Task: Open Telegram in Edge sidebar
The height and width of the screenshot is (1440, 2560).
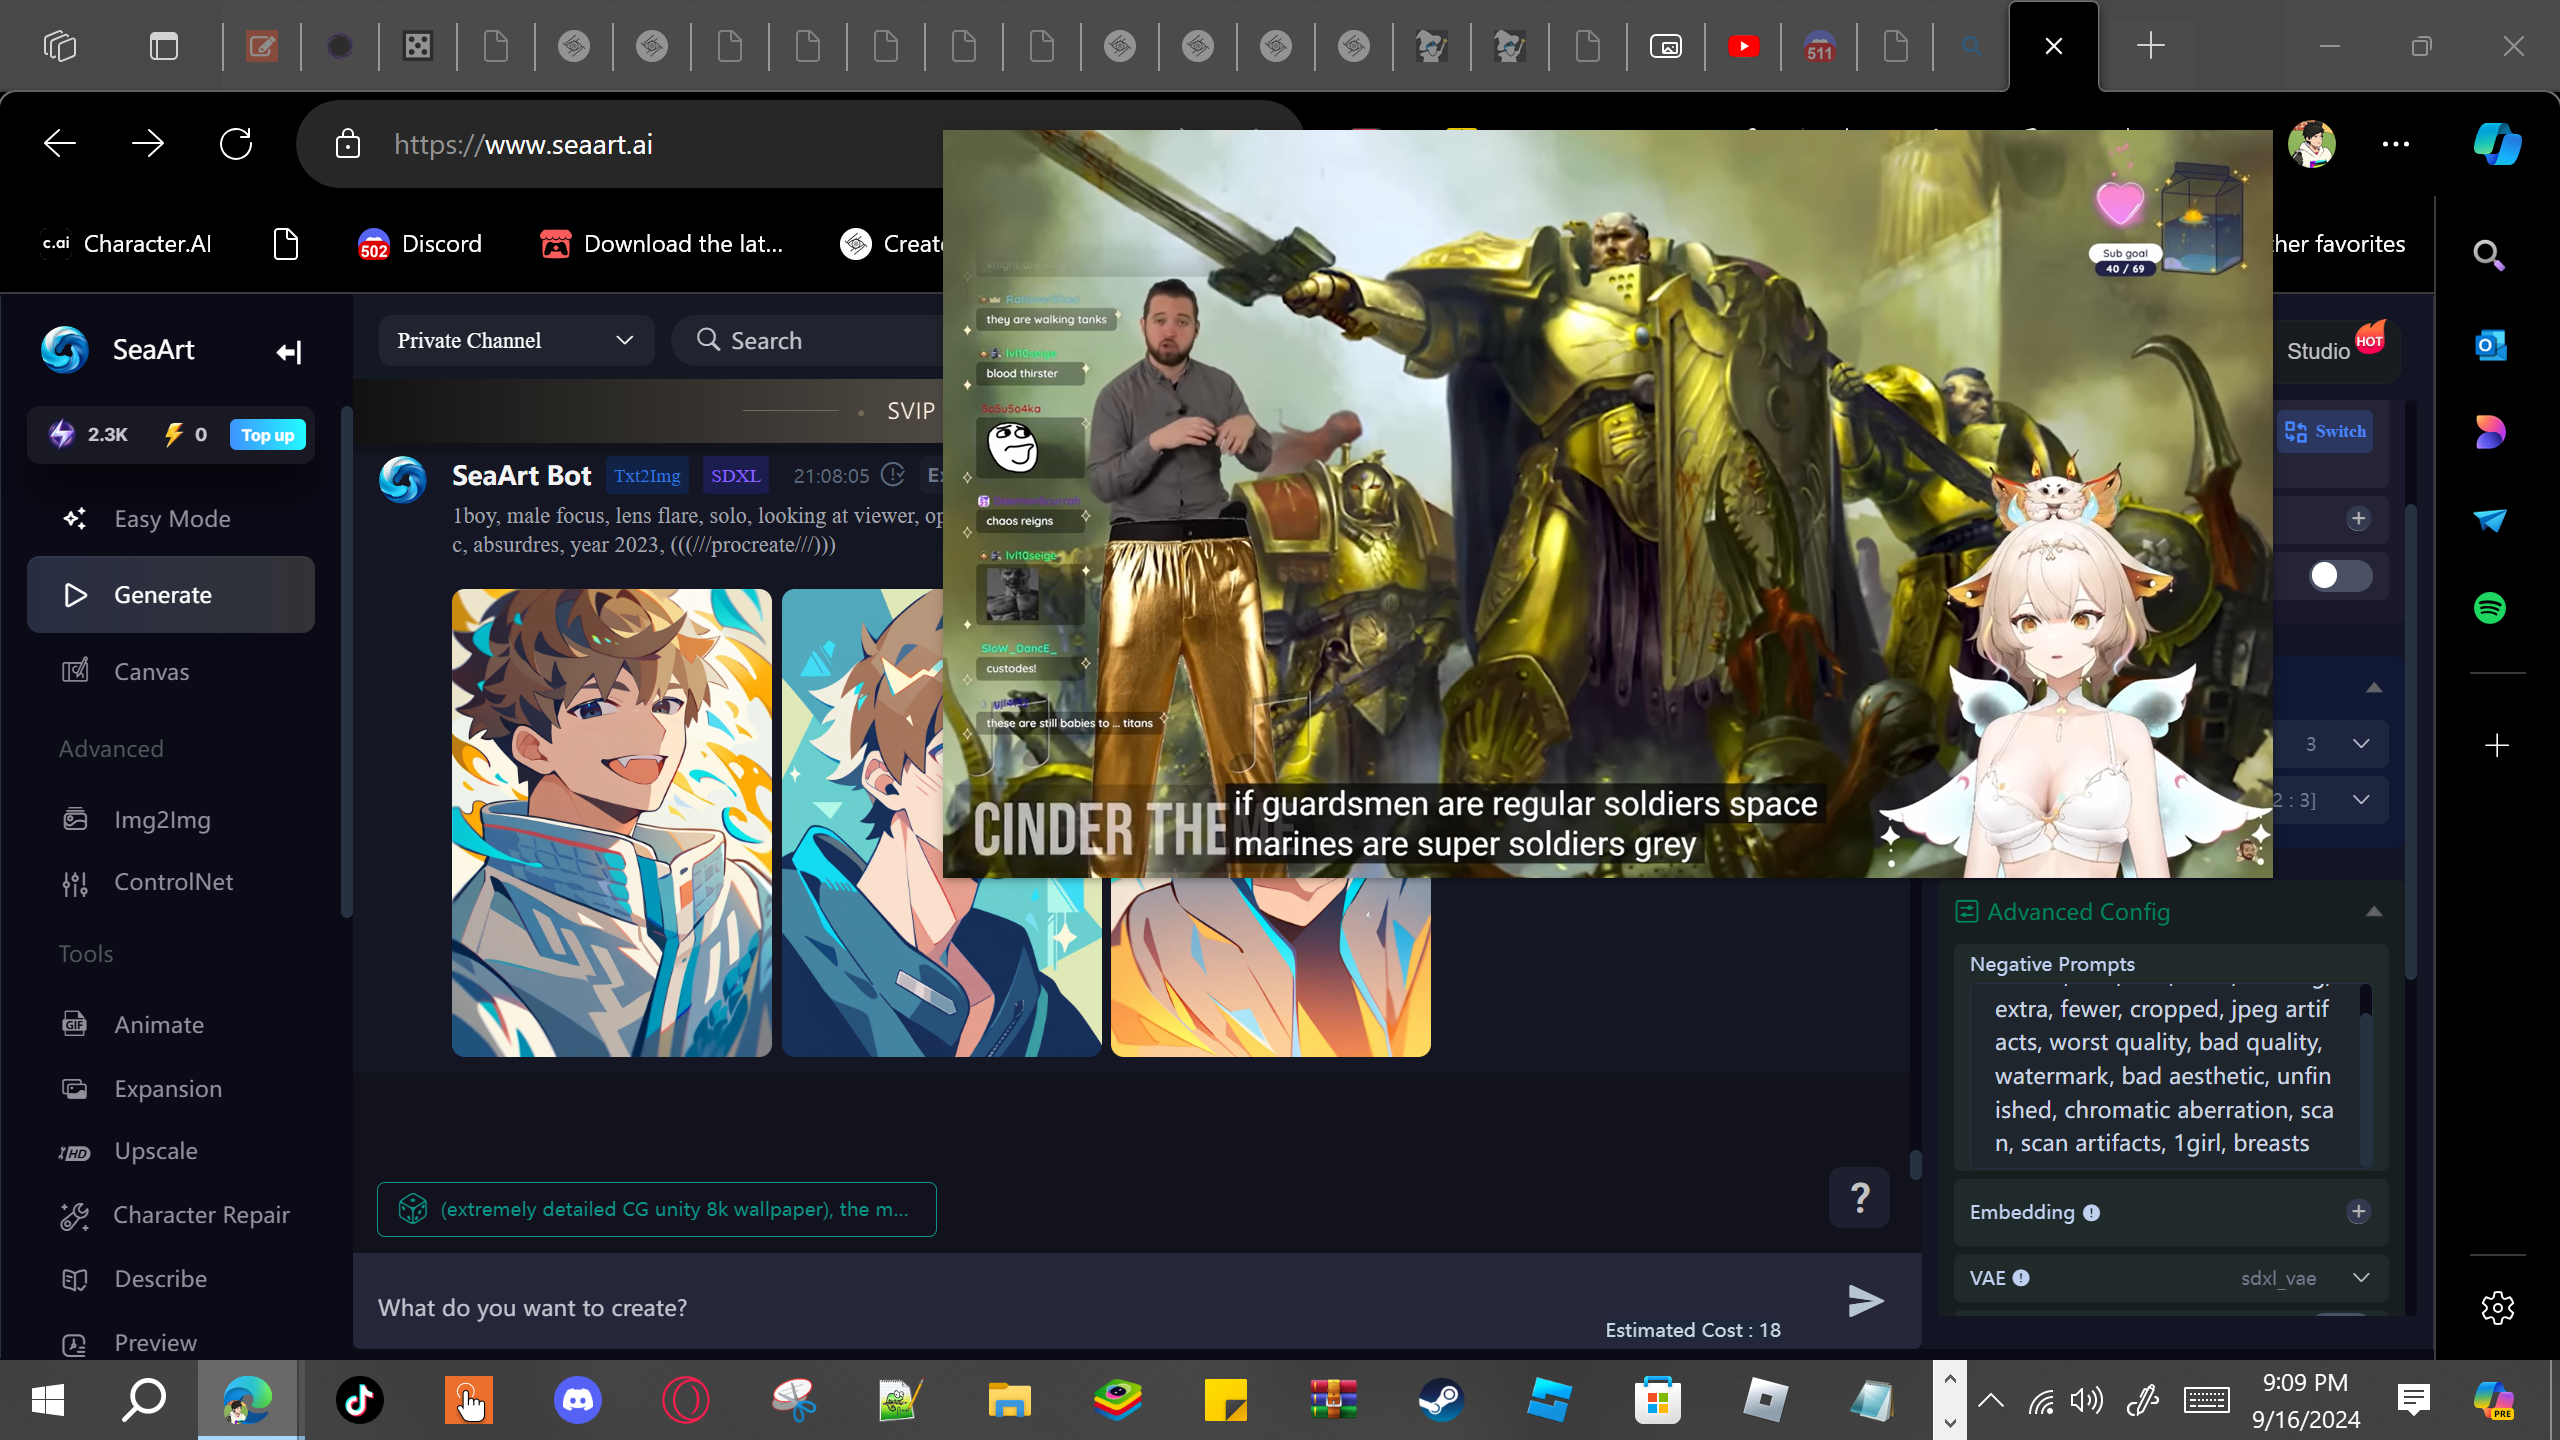Action: point(2490,520)
